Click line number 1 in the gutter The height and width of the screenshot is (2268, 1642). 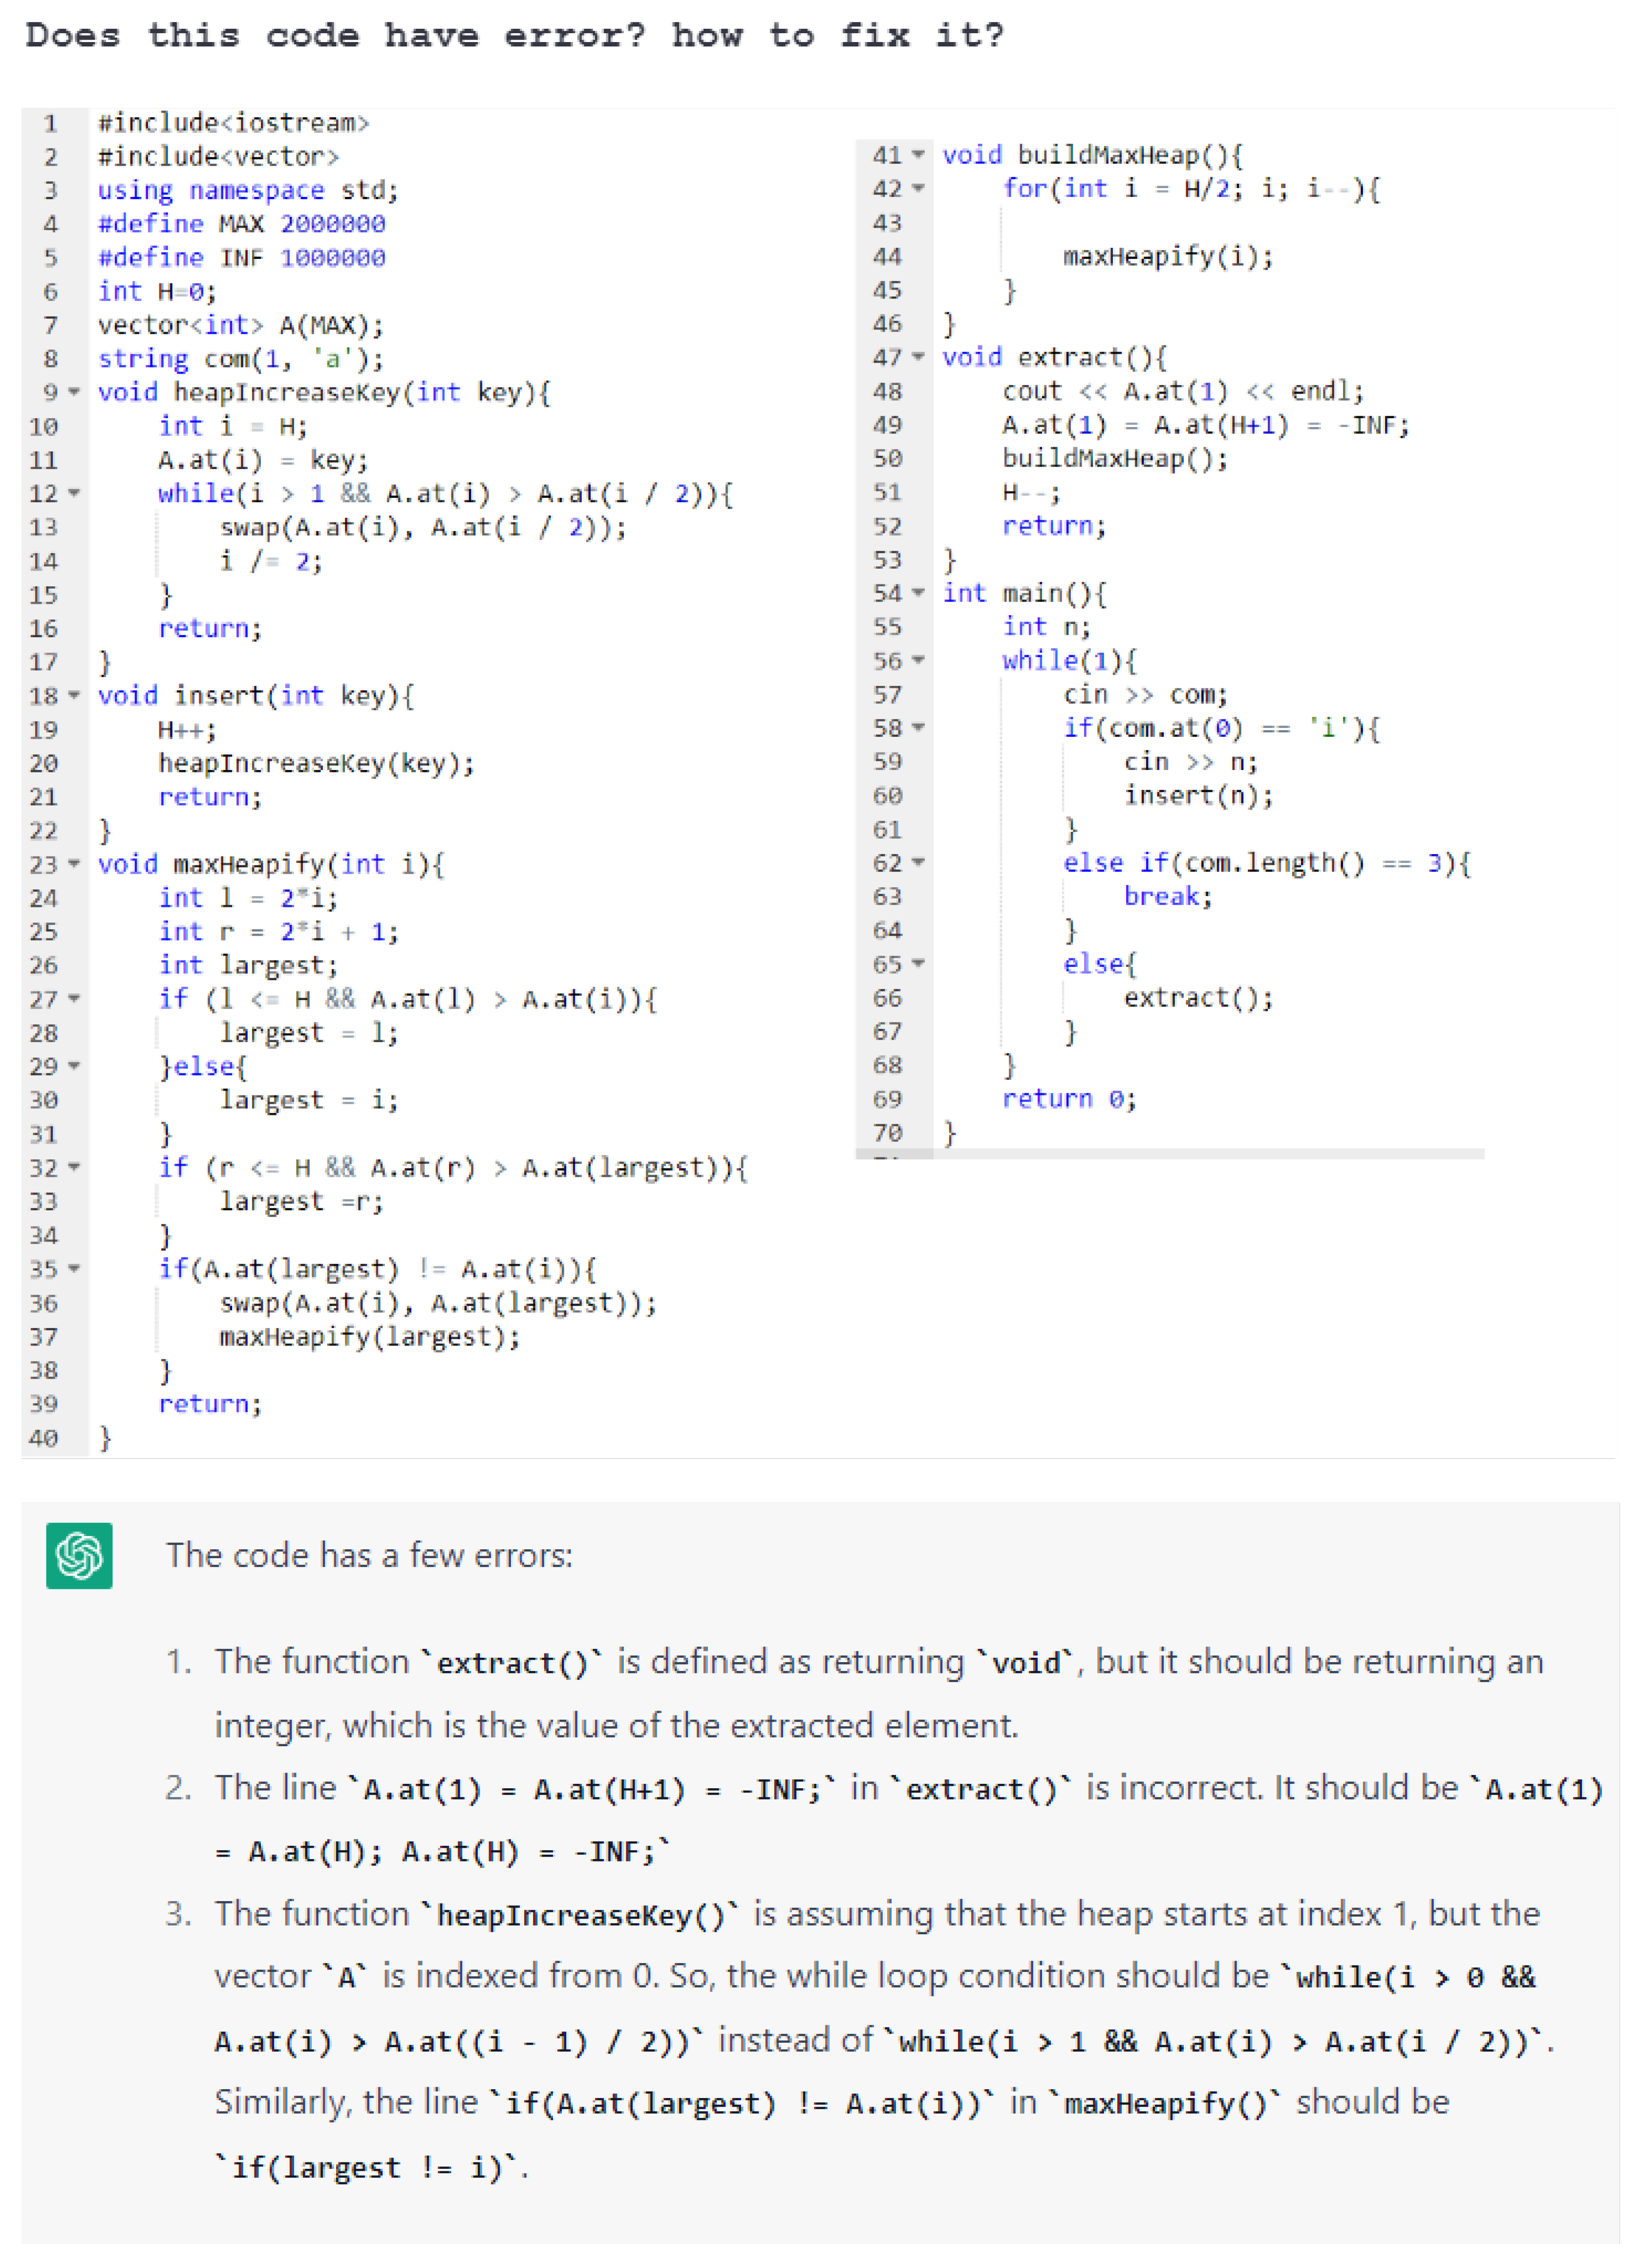(50, 123)
